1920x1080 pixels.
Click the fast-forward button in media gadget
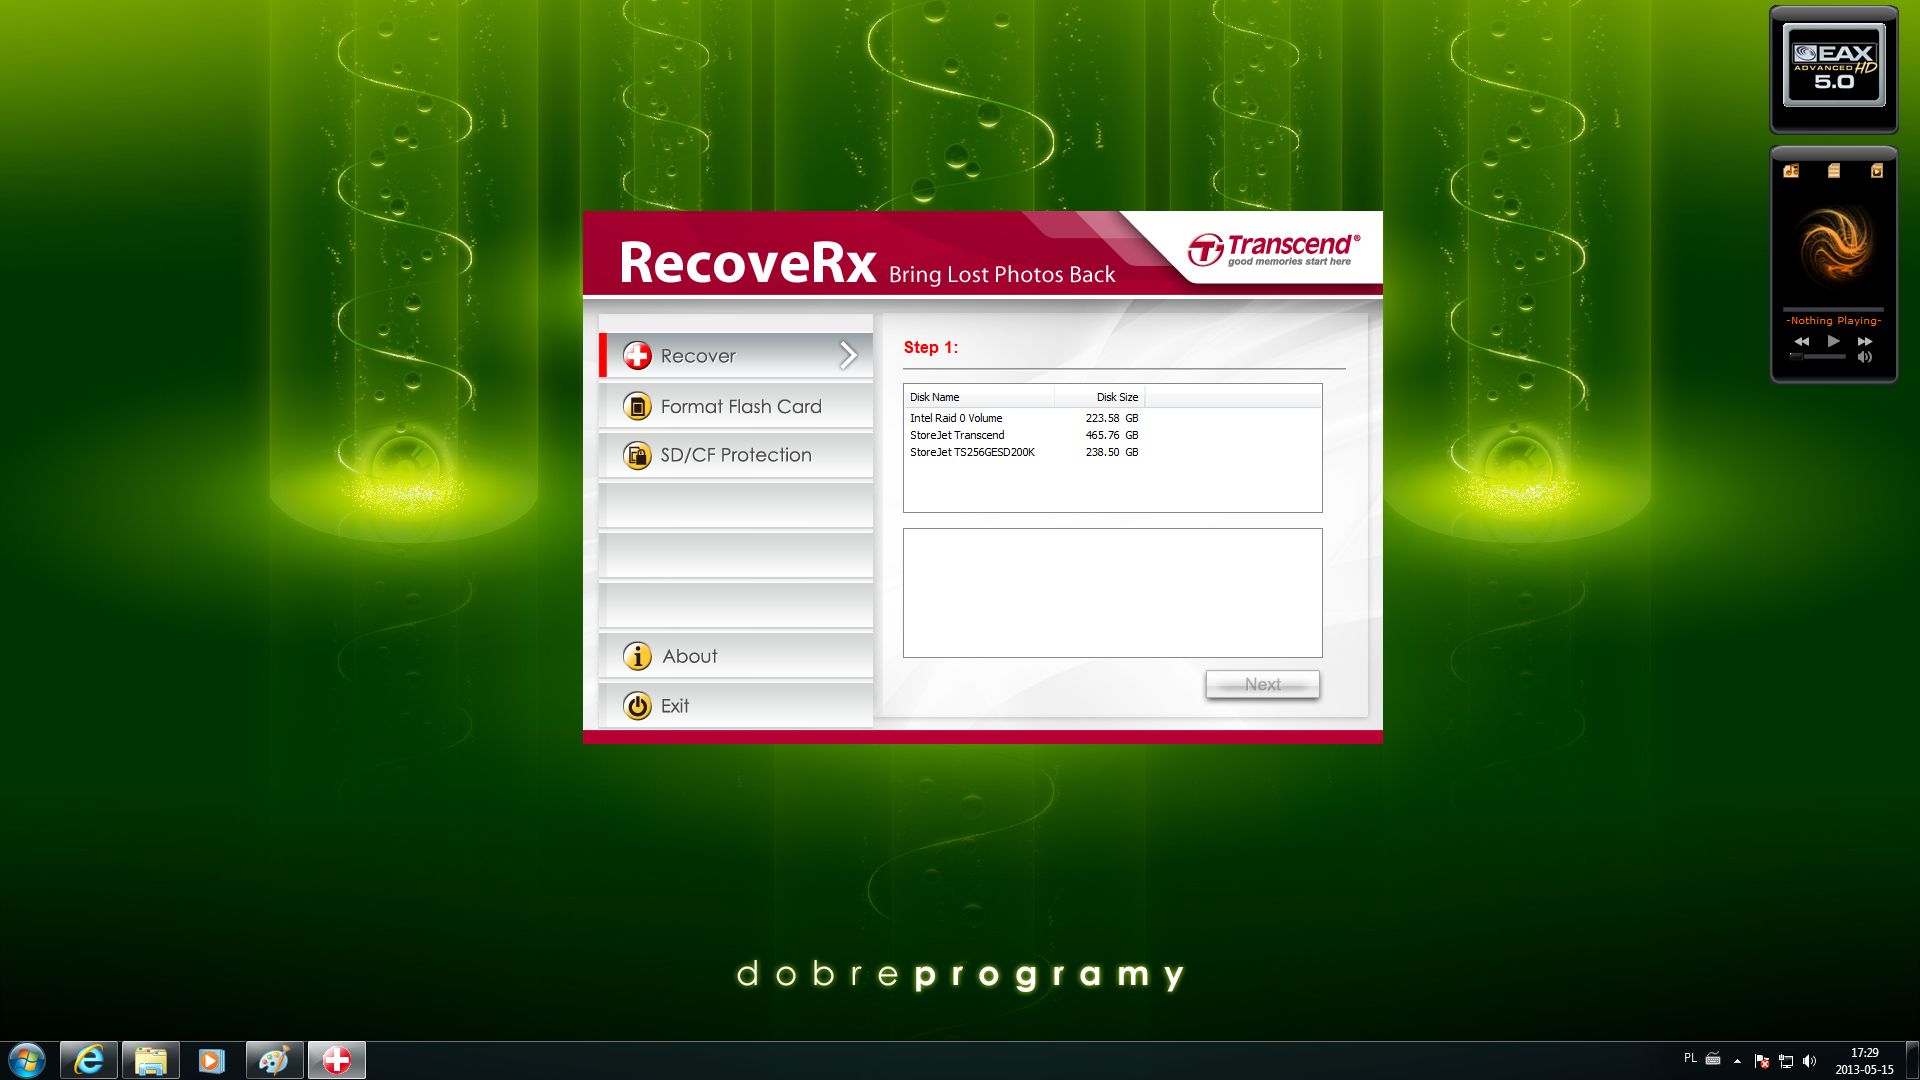click(x=1865, y=342)
